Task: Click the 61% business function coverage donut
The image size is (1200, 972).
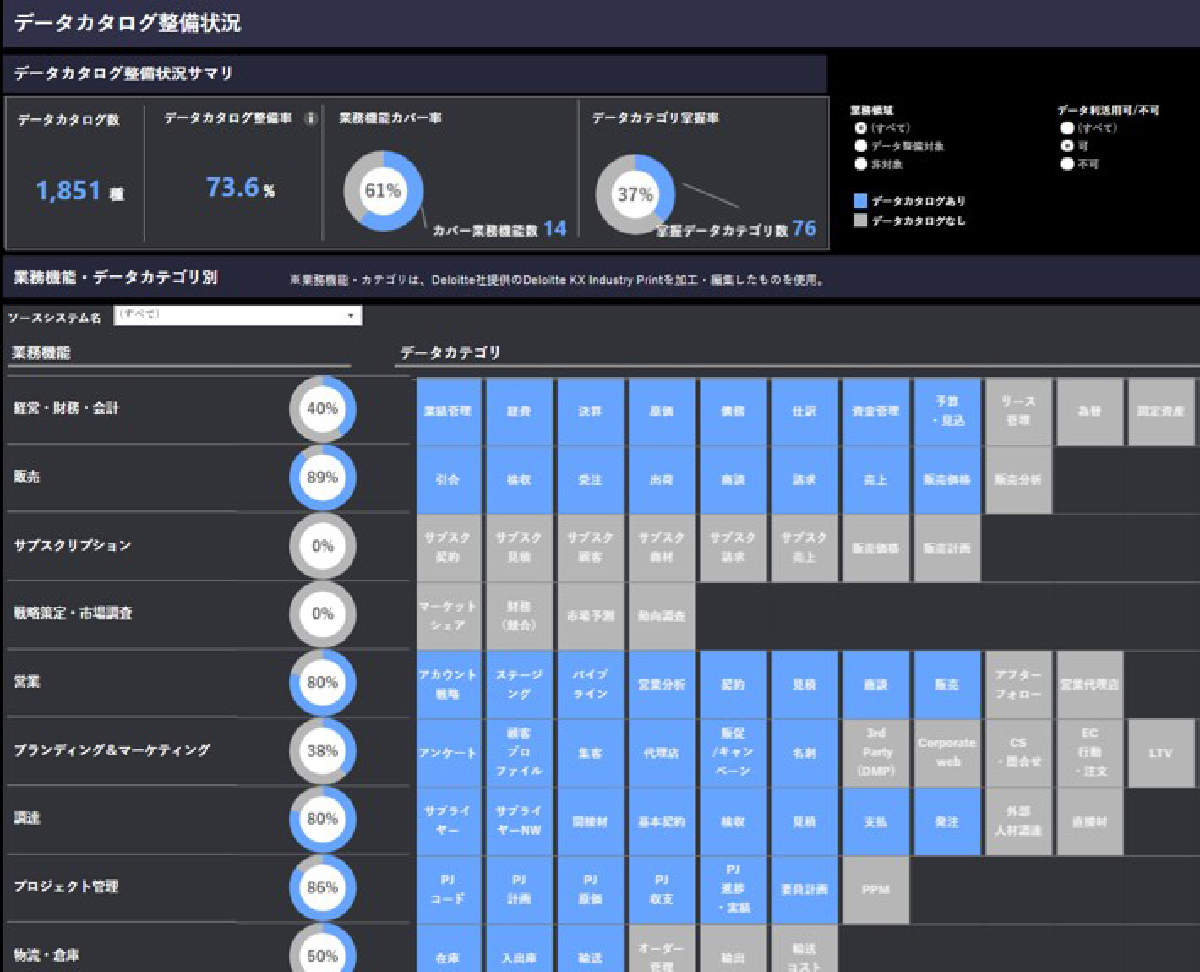Action: 383,191
